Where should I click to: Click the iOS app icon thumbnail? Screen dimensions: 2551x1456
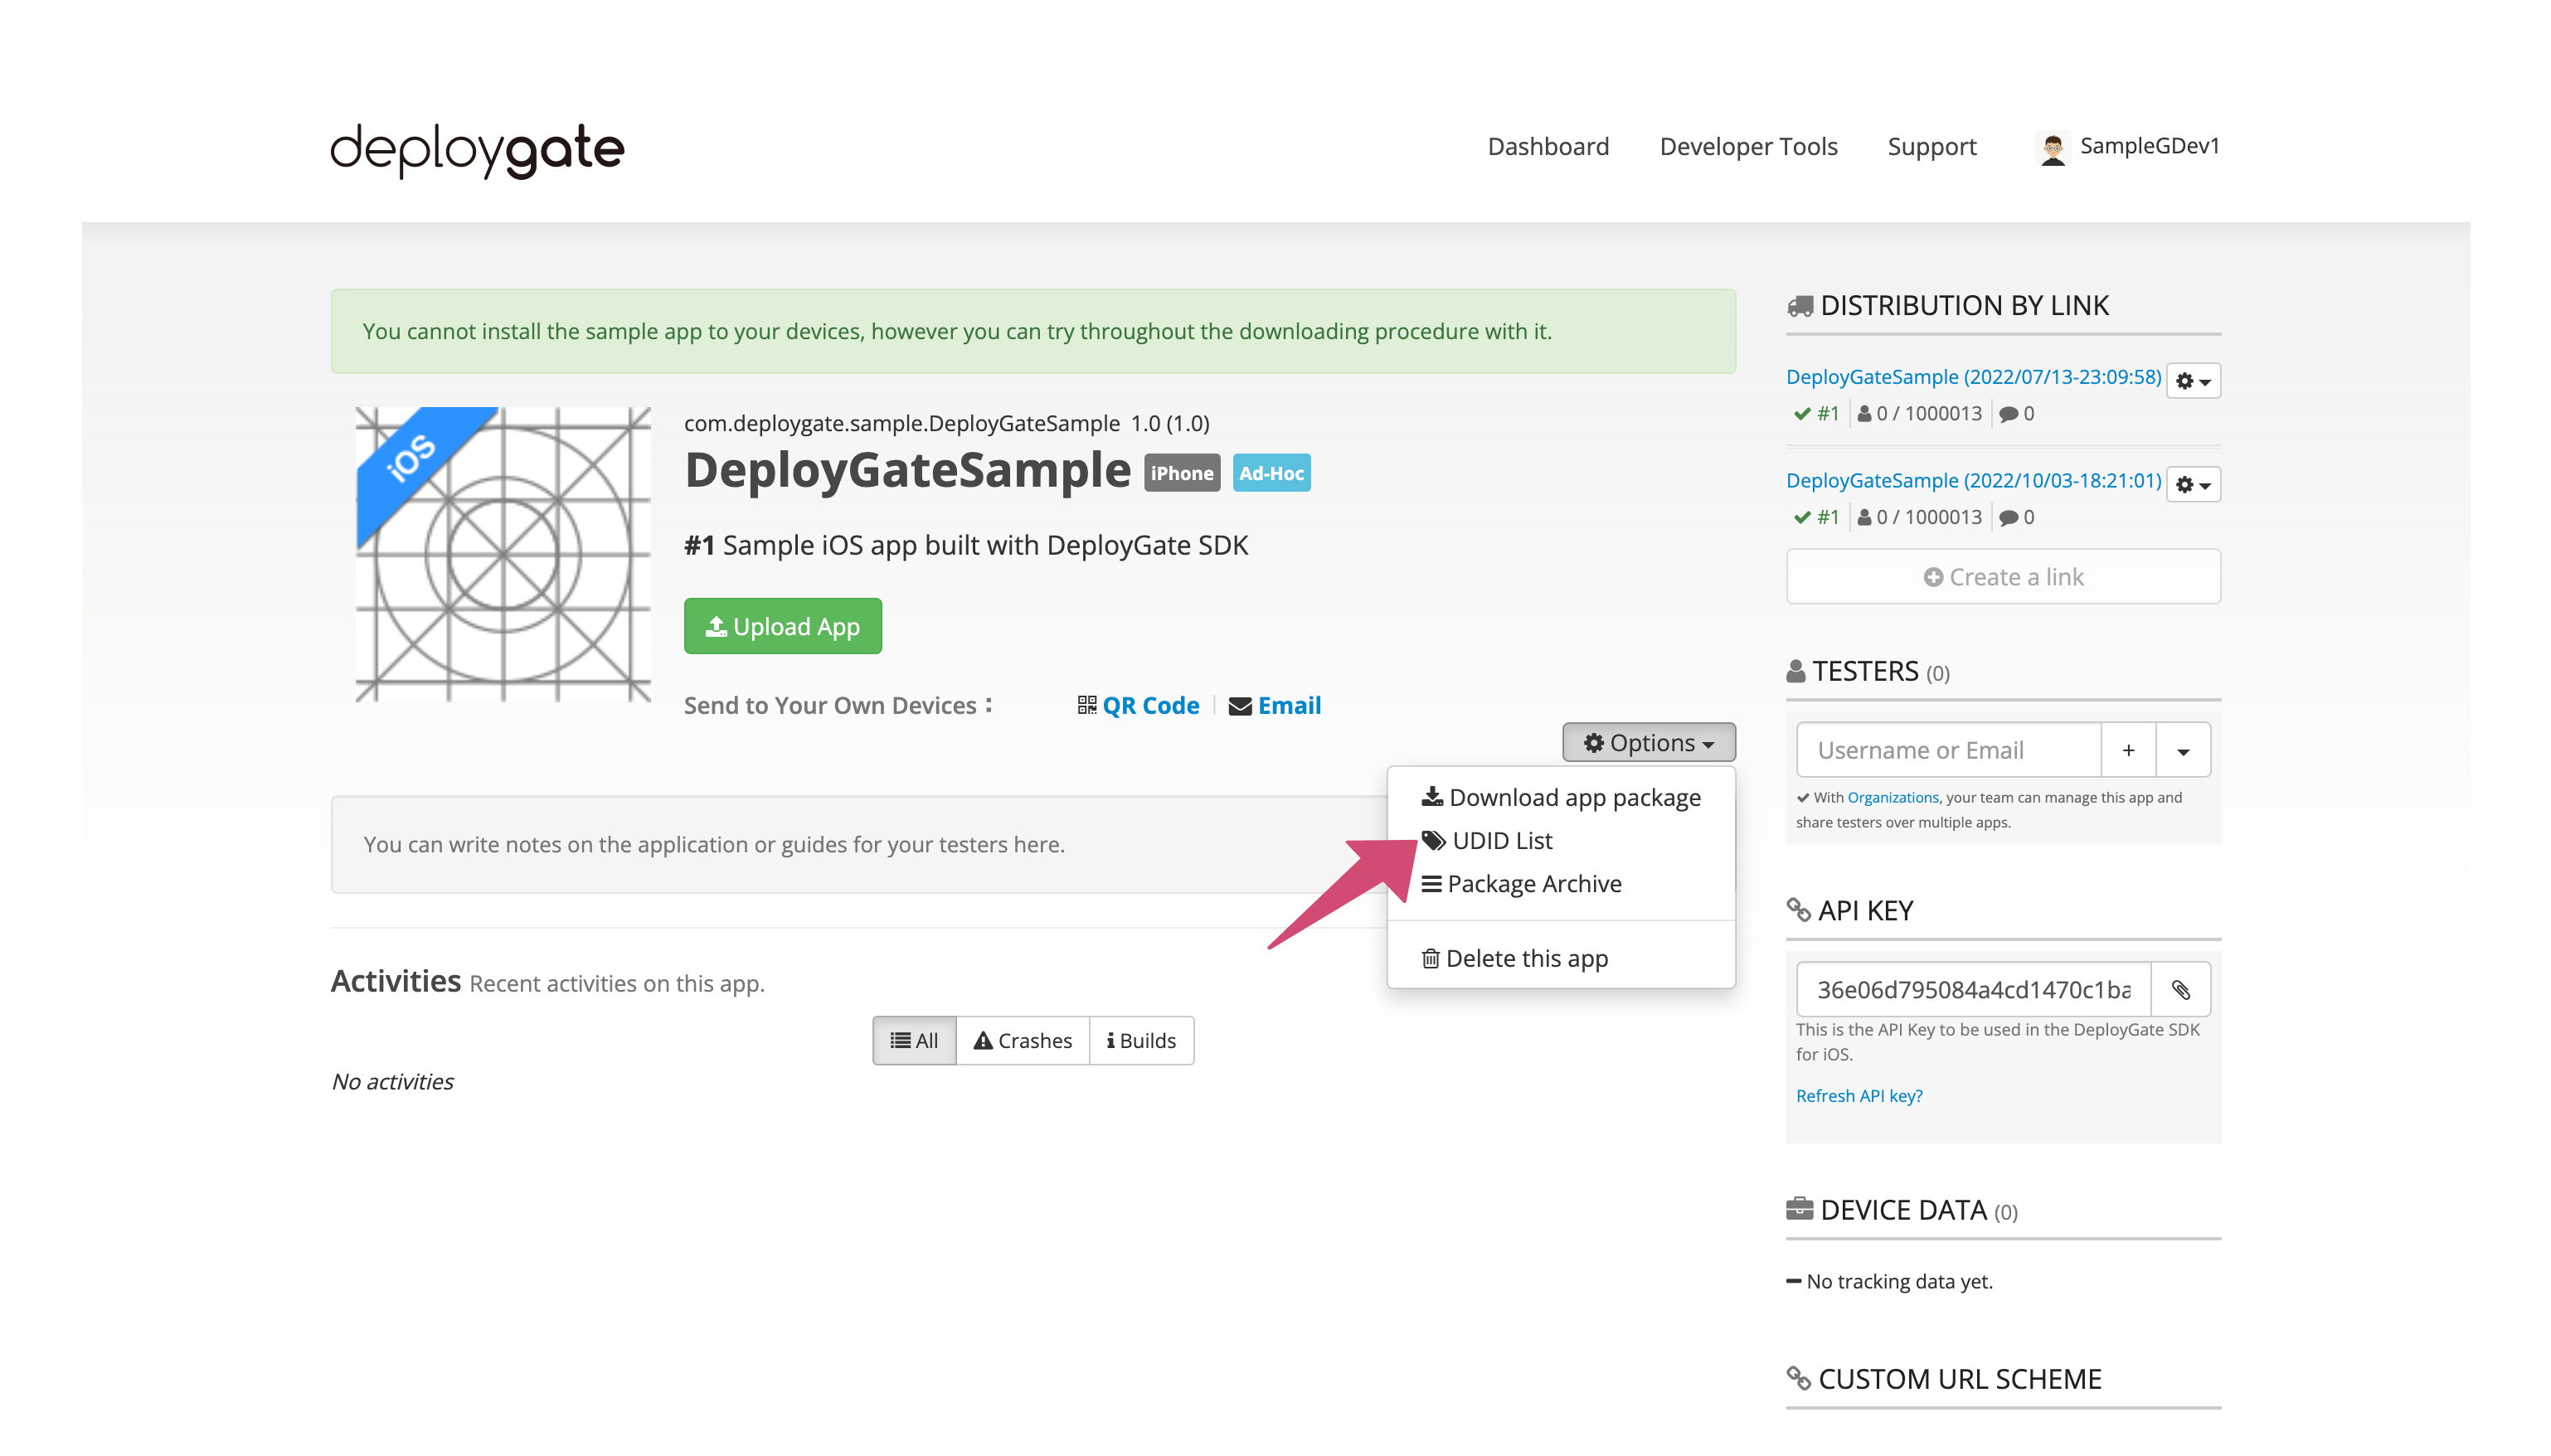point(503,554)
